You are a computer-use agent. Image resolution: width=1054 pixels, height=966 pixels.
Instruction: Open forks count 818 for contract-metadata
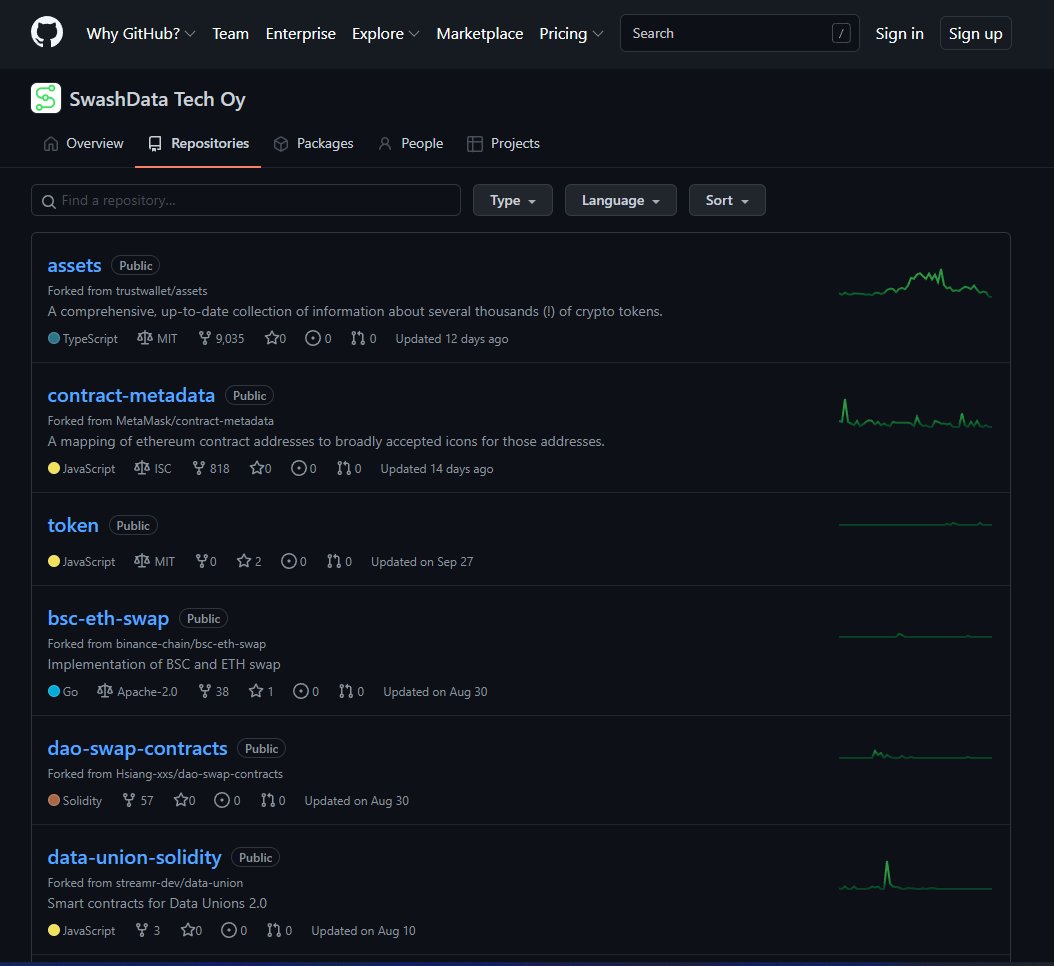tap(211, 468)
